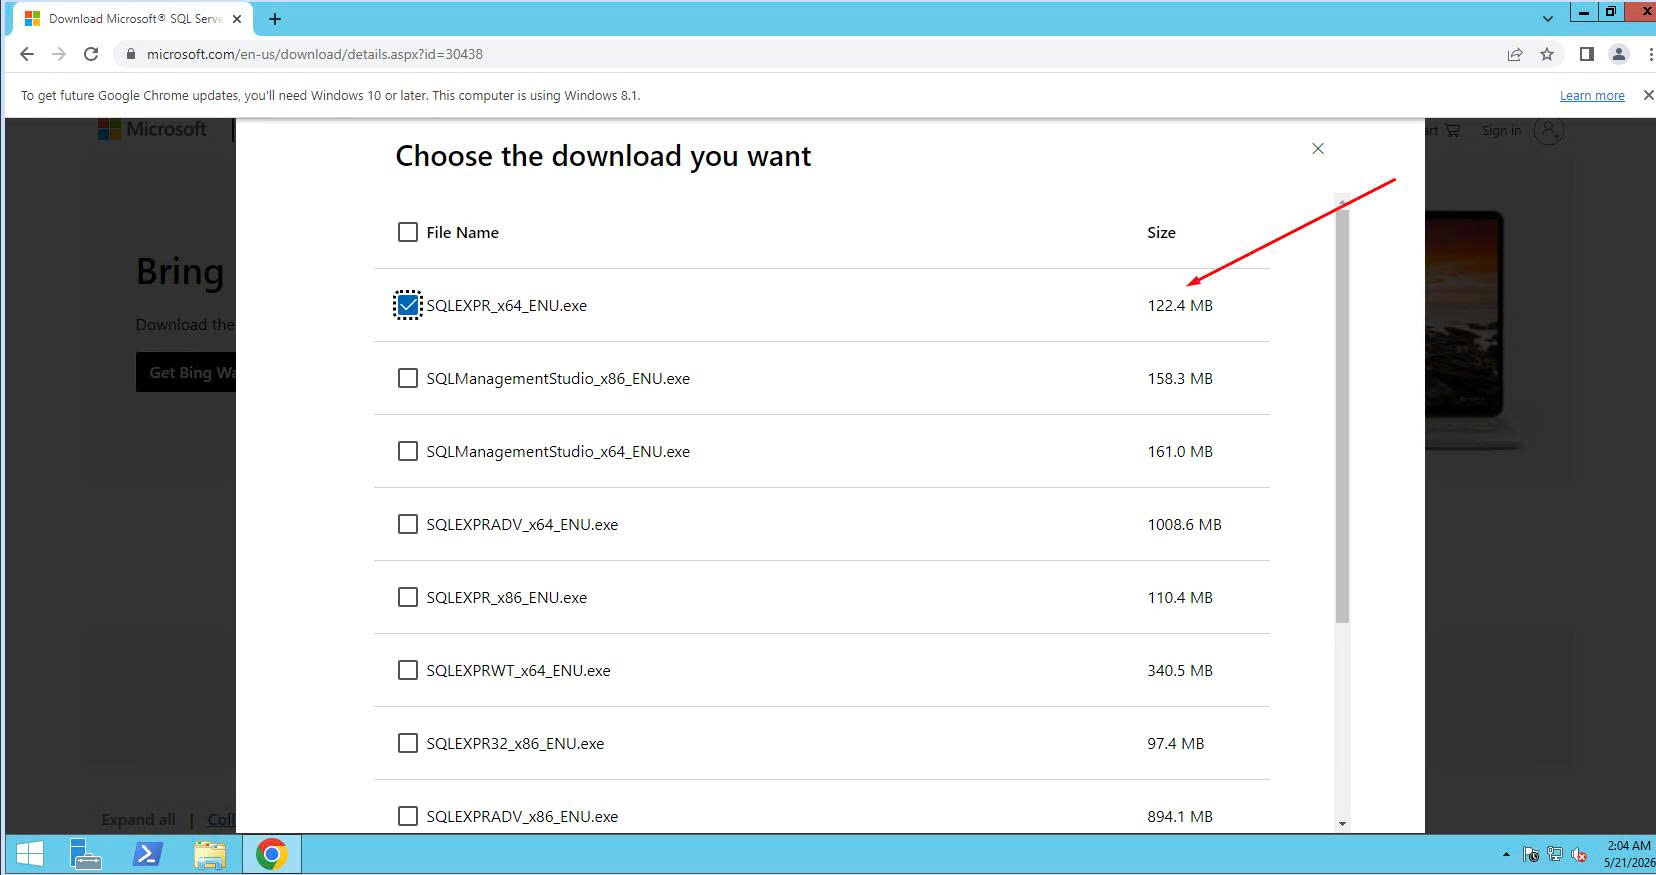1656x875 pixels.
Task: Open the Chrome profile avatar
Action: pos(1619,54)
